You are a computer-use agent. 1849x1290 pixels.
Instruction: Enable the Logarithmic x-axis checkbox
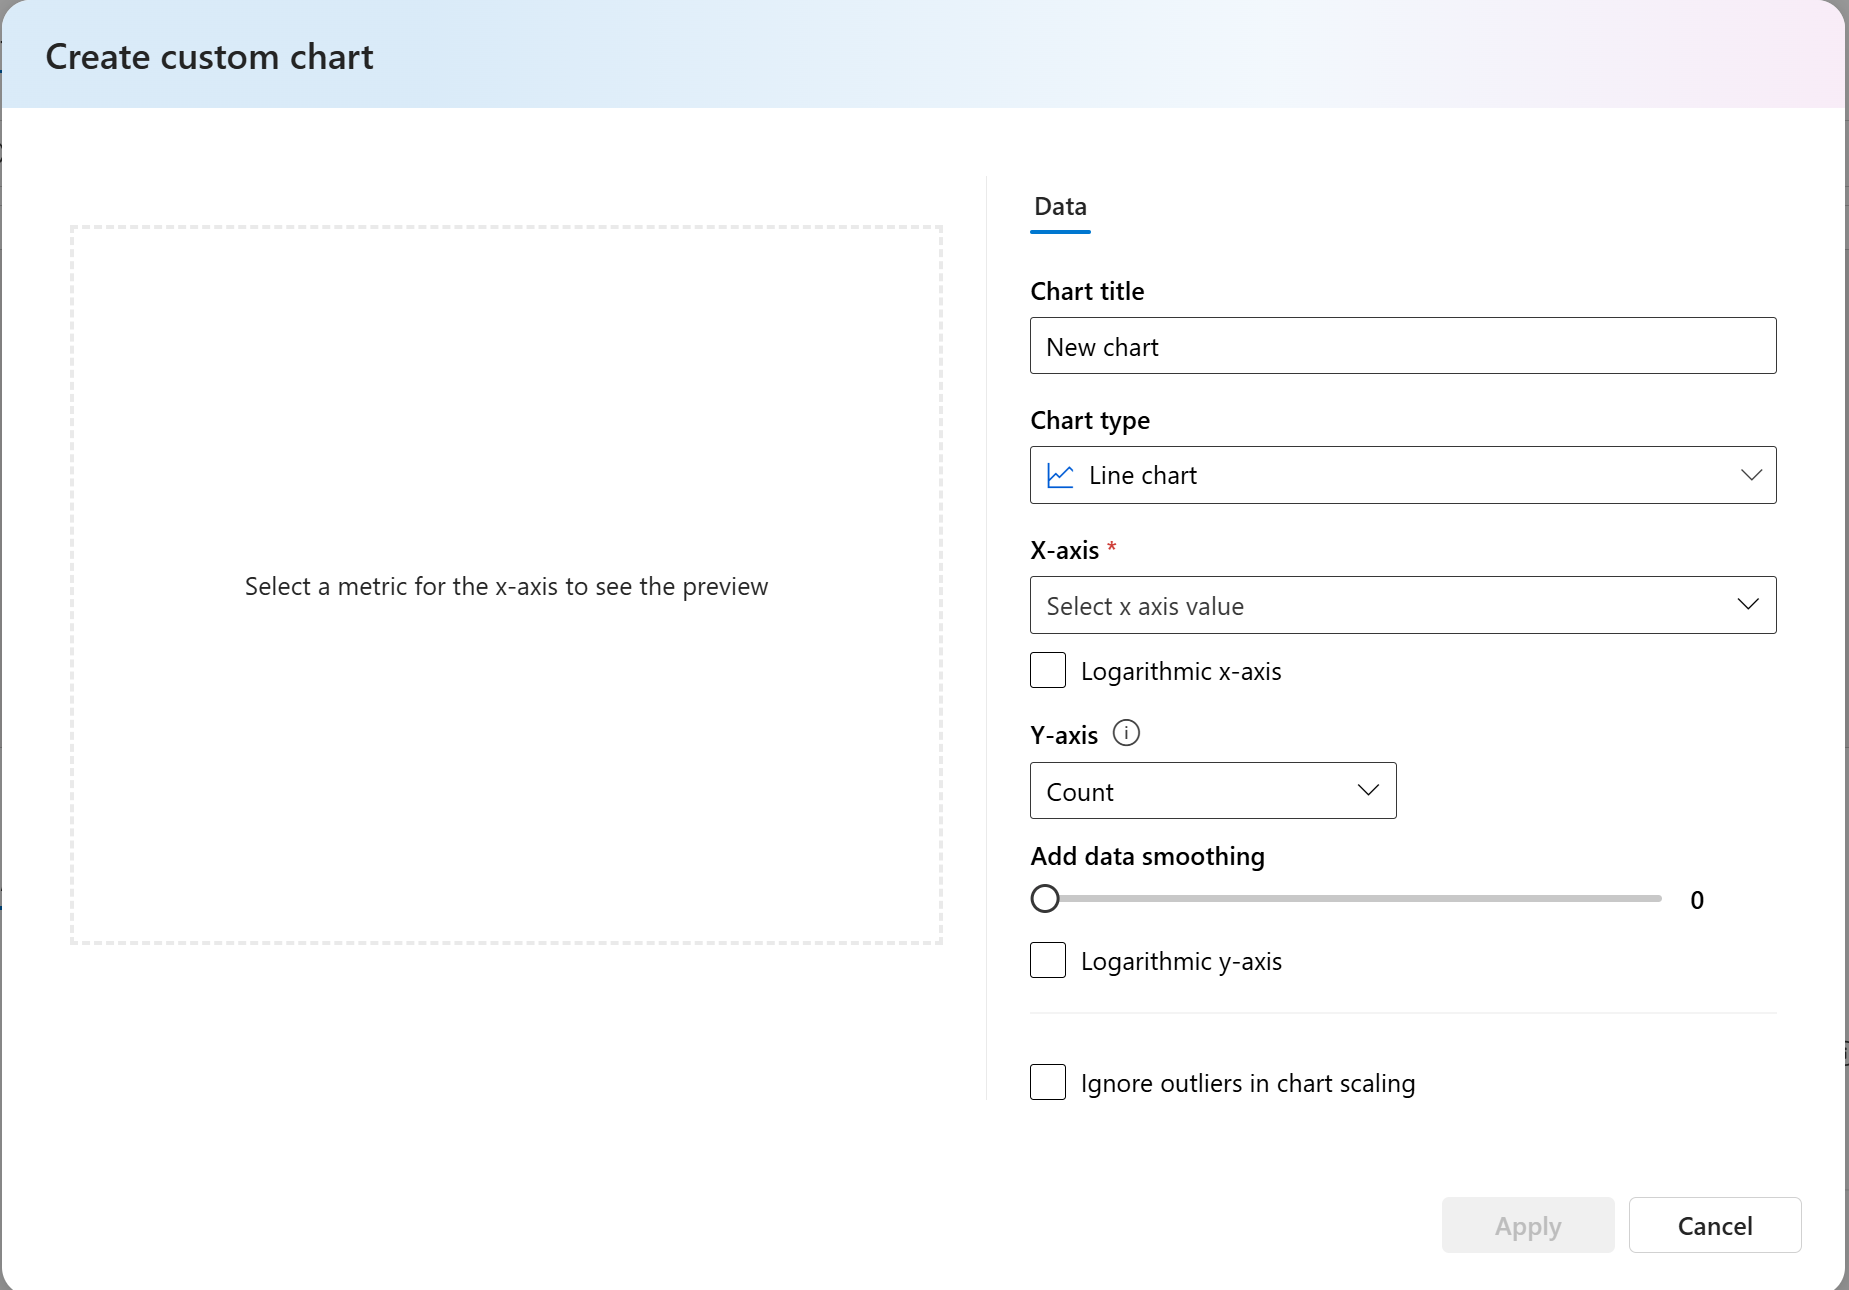click(x=1048, y=670)
